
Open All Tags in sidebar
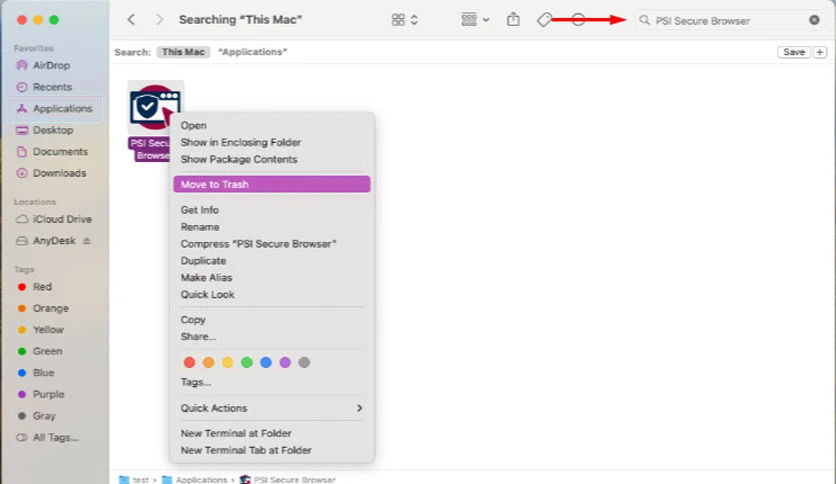click(55, 438)
